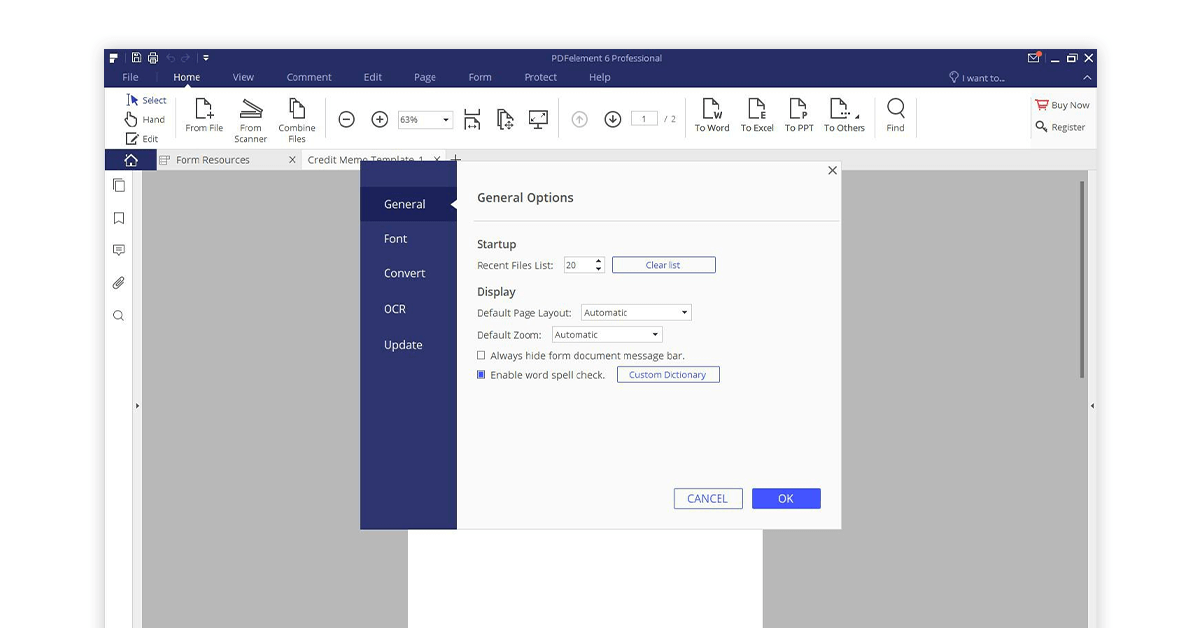Image resolution: width=1200 pixels, height=628 pixels.
Task: Open Comments side panel
Action: point(119,250)
